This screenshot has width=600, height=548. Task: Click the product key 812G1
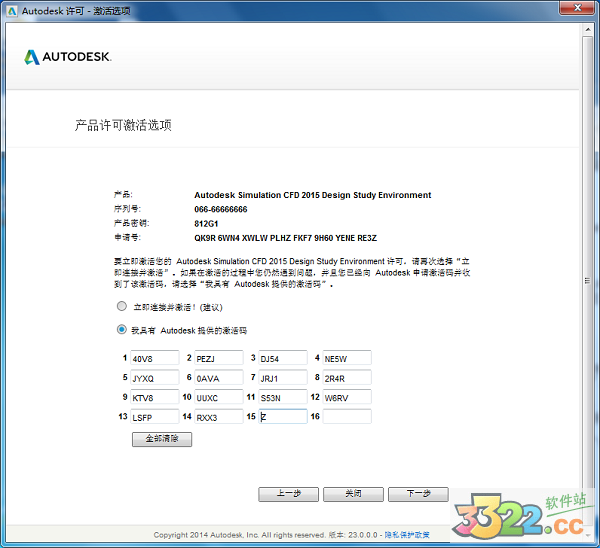pyautogui.click(x=206, y=223)
